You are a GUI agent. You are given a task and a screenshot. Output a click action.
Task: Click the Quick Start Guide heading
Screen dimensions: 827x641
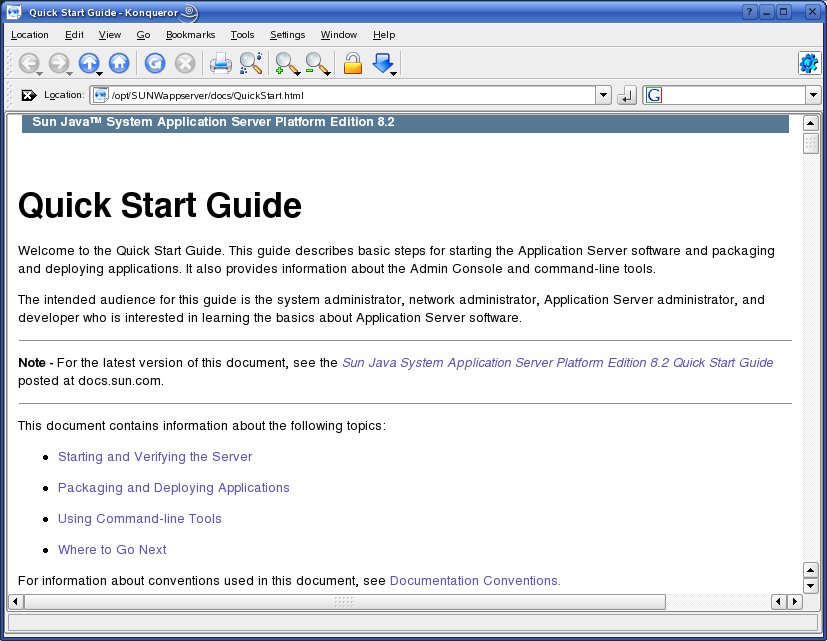pos(160,205)
